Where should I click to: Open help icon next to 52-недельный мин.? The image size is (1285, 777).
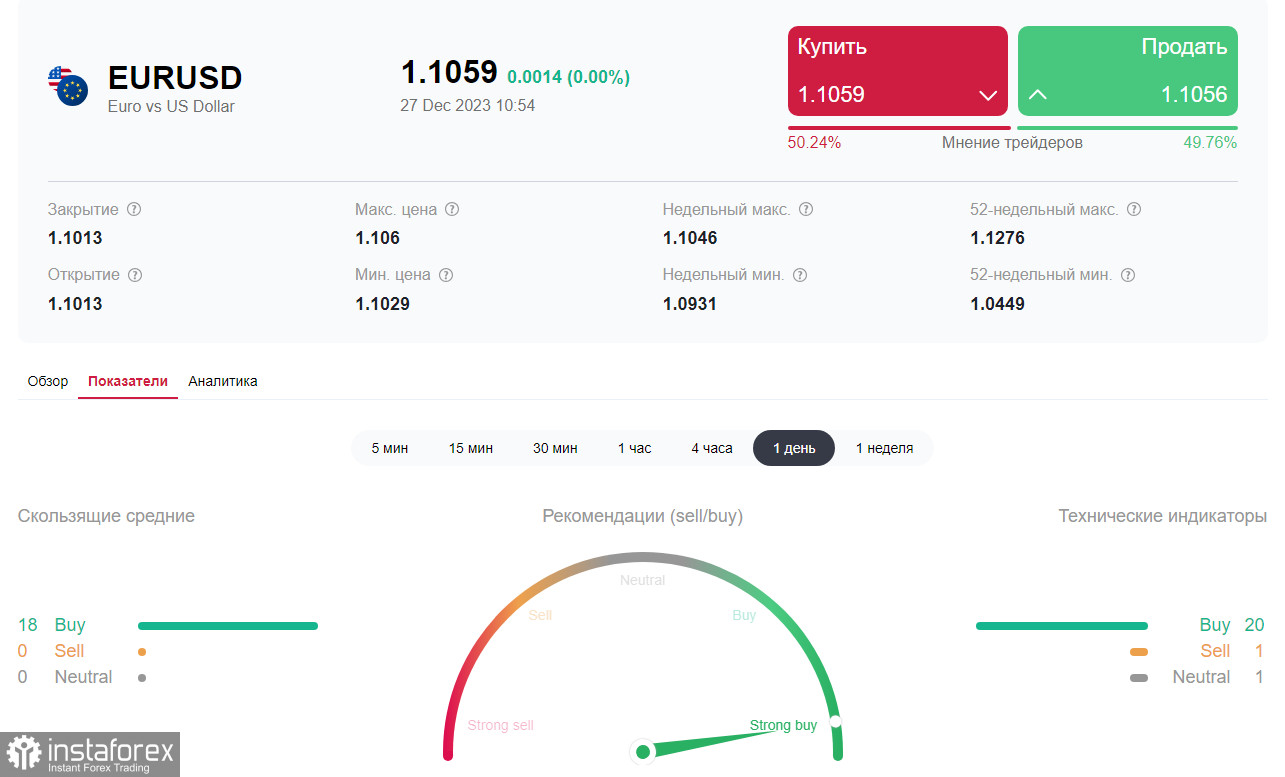coord(1128,275)
